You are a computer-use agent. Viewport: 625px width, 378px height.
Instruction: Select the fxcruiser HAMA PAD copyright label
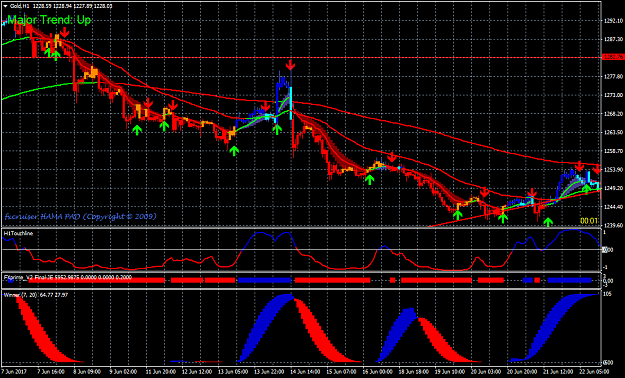pyautogui.click(x=81, y=217)
